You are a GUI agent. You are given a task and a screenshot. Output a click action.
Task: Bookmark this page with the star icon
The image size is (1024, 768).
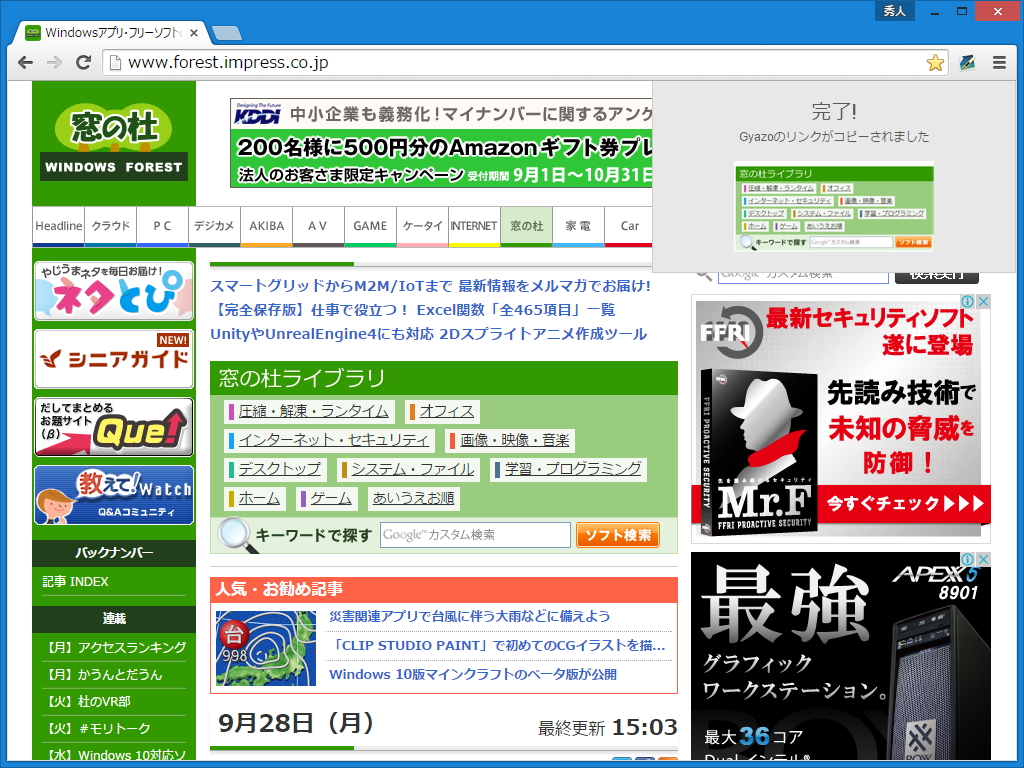pos(934,62)
